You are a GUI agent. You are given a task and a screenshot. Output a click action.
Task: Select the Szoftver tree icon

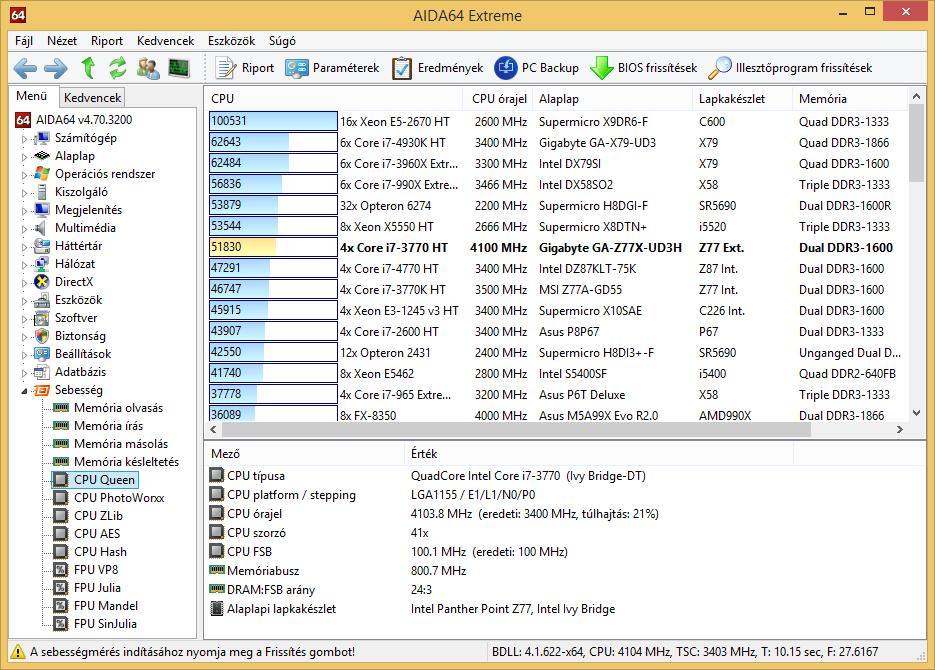point(42,318)
